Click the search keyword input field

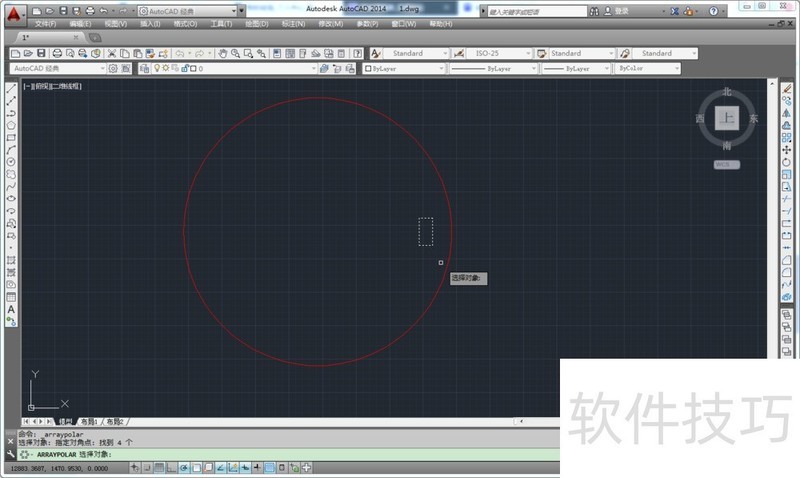click(537, 11)
